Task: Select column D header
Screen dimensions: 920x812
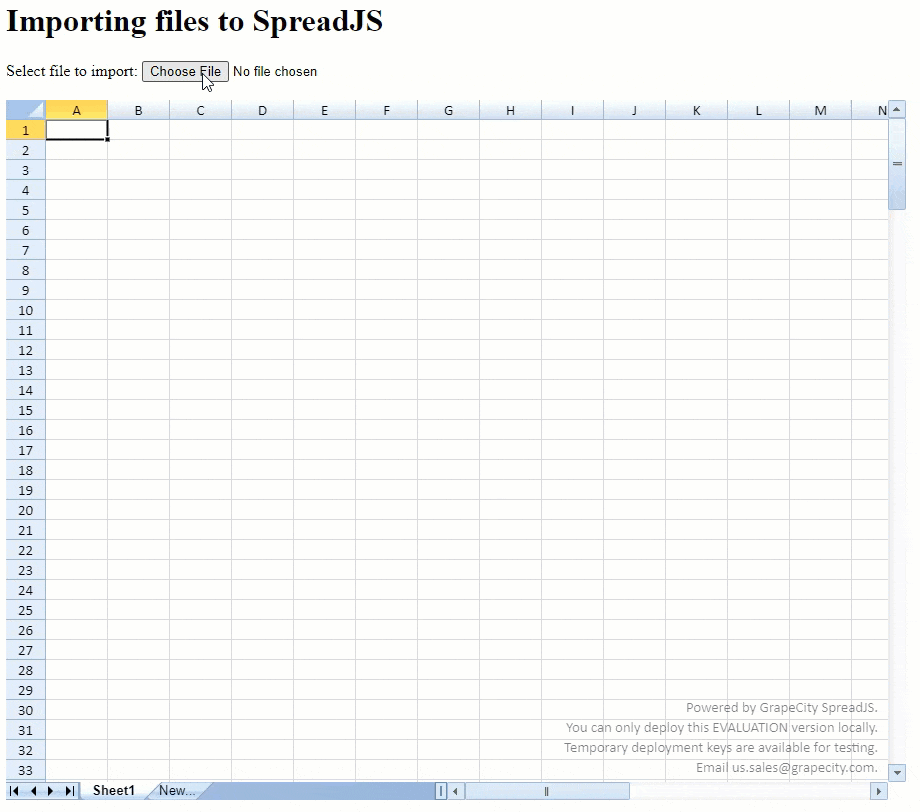Action: tap(262, 110)
